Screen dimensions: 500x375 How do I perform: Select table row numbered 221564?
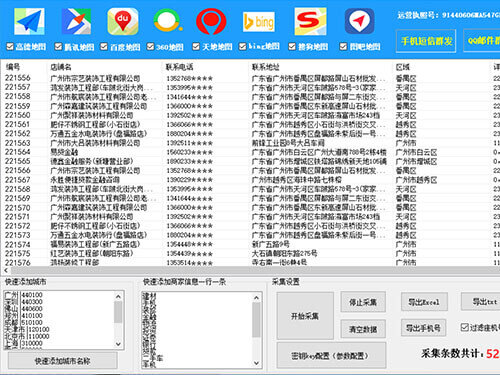click(250, 152)
